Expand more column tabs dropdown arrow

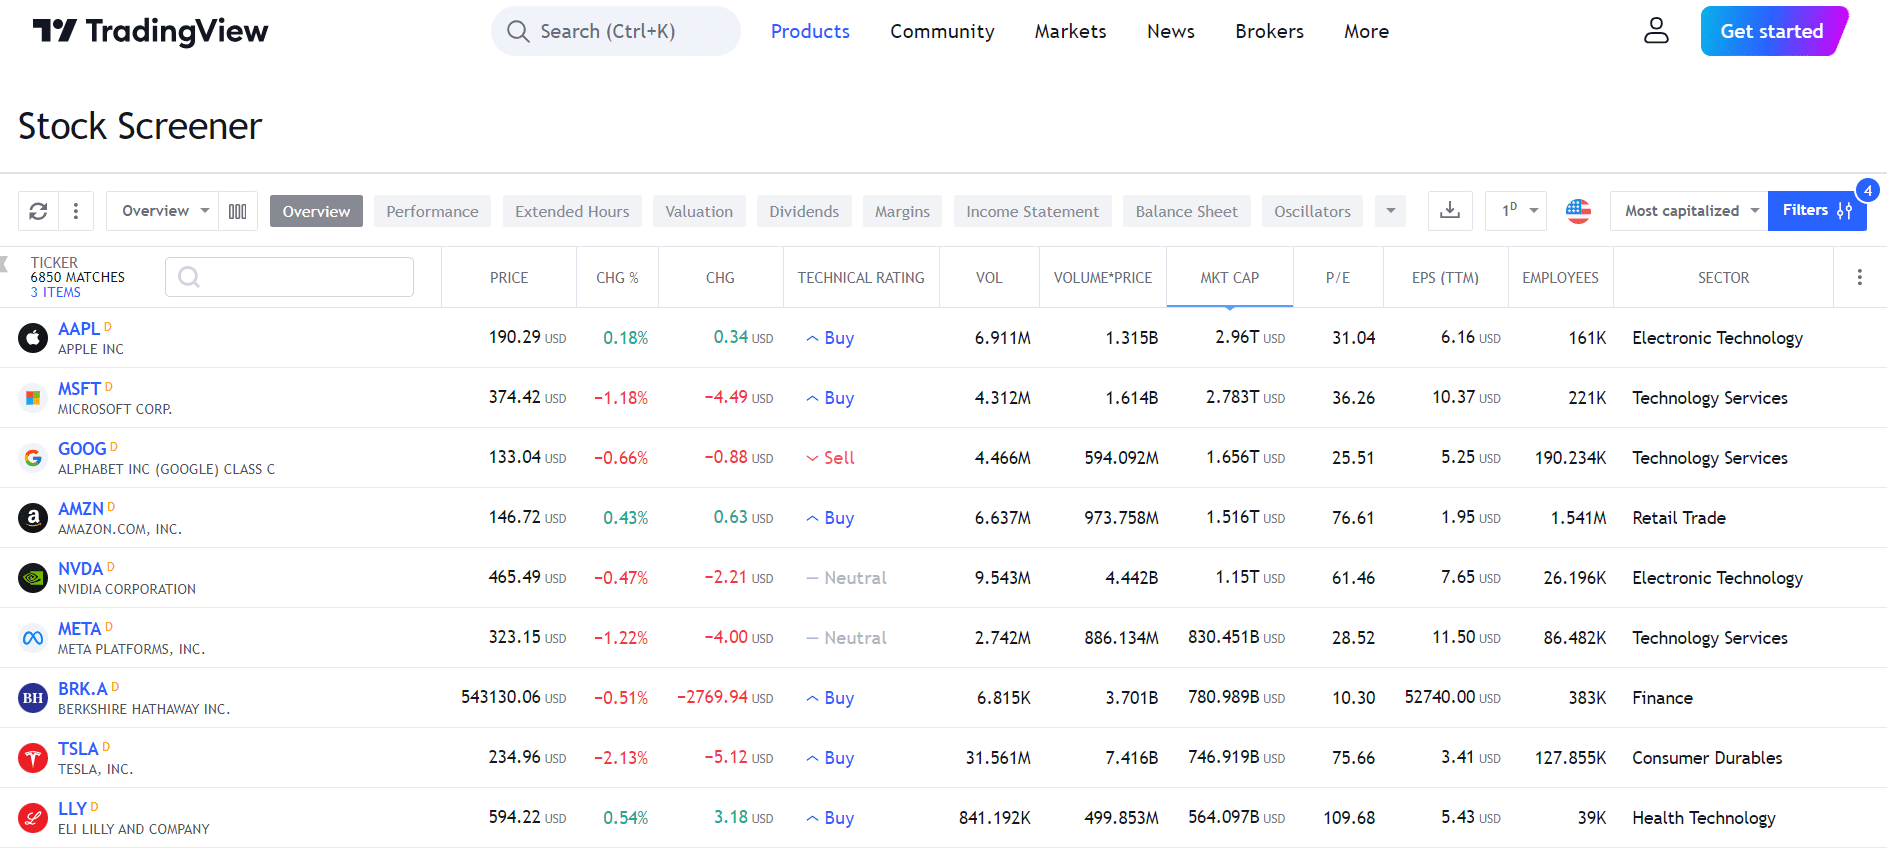(x=1390, y=211)
